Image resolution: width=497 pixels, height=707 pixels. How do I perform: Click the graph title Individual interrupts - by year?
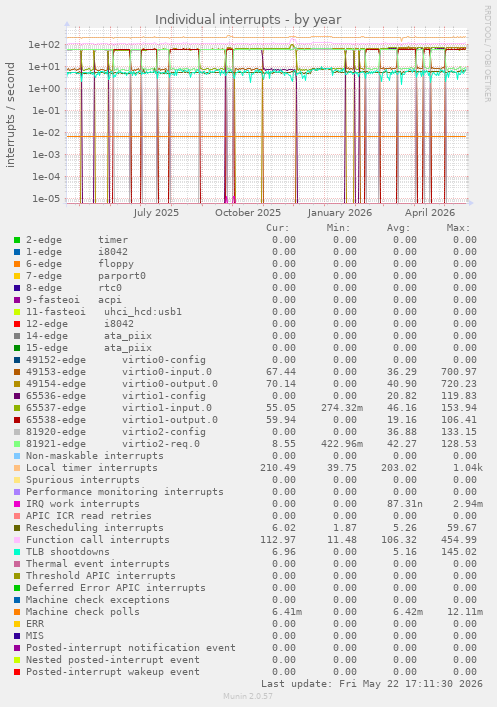[x=248, y=20]
